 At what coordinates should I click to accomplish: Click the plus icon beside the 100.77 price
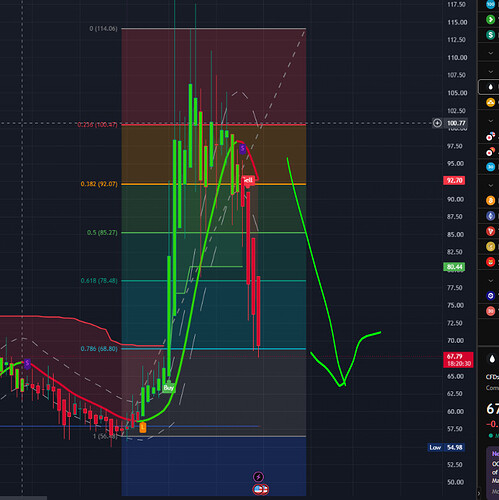click(437, 123)
